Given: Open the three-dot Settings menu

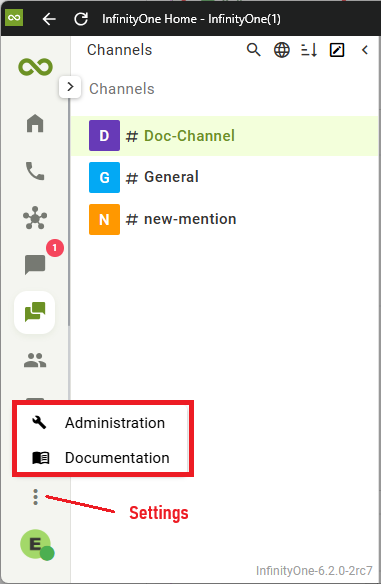Looking at the screenshot, I should tap(35, 497).
